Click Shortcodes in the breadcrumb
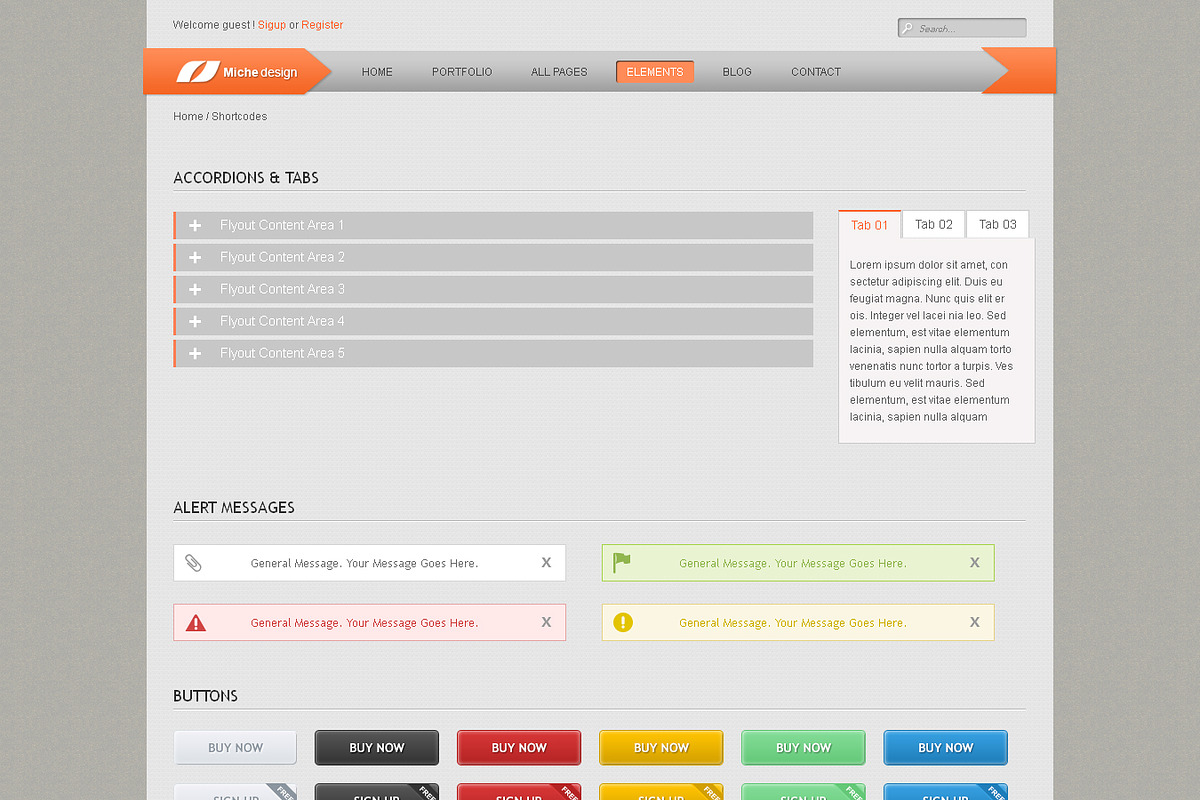The width and height of the screenshot is (1200, 800). 240,117
